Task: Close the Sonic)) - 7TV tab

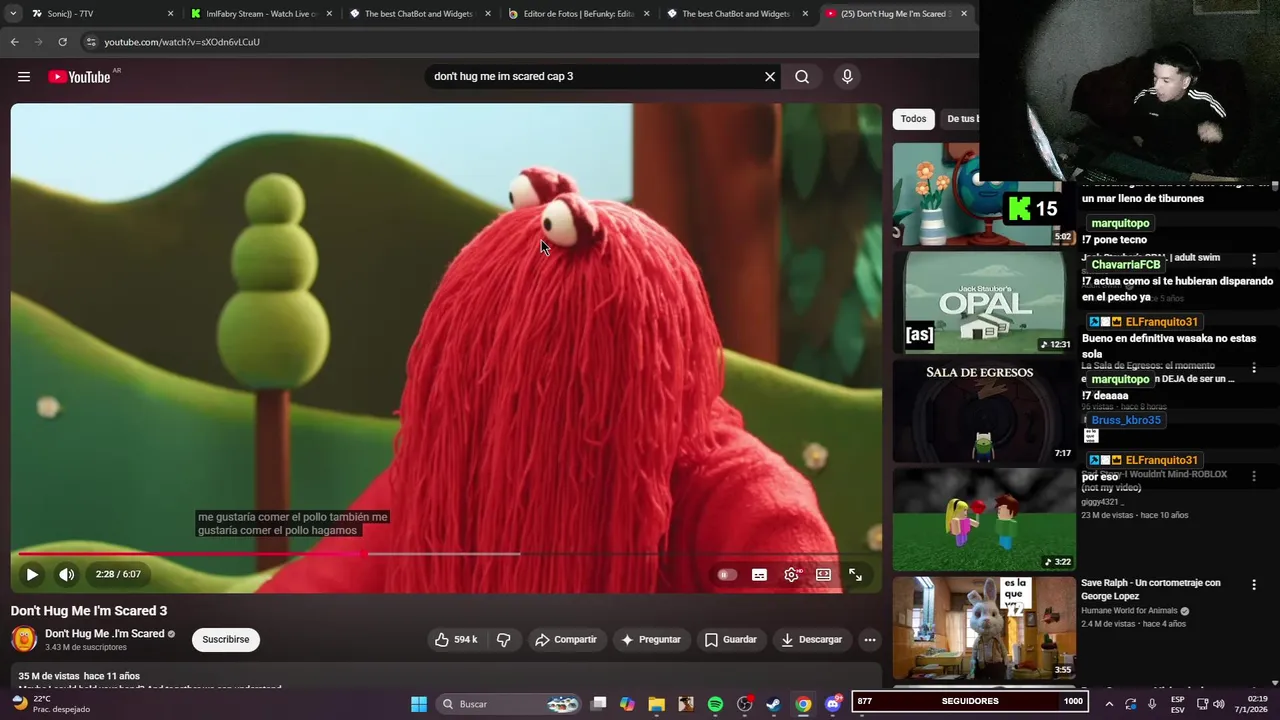Action: coord(170,14)
